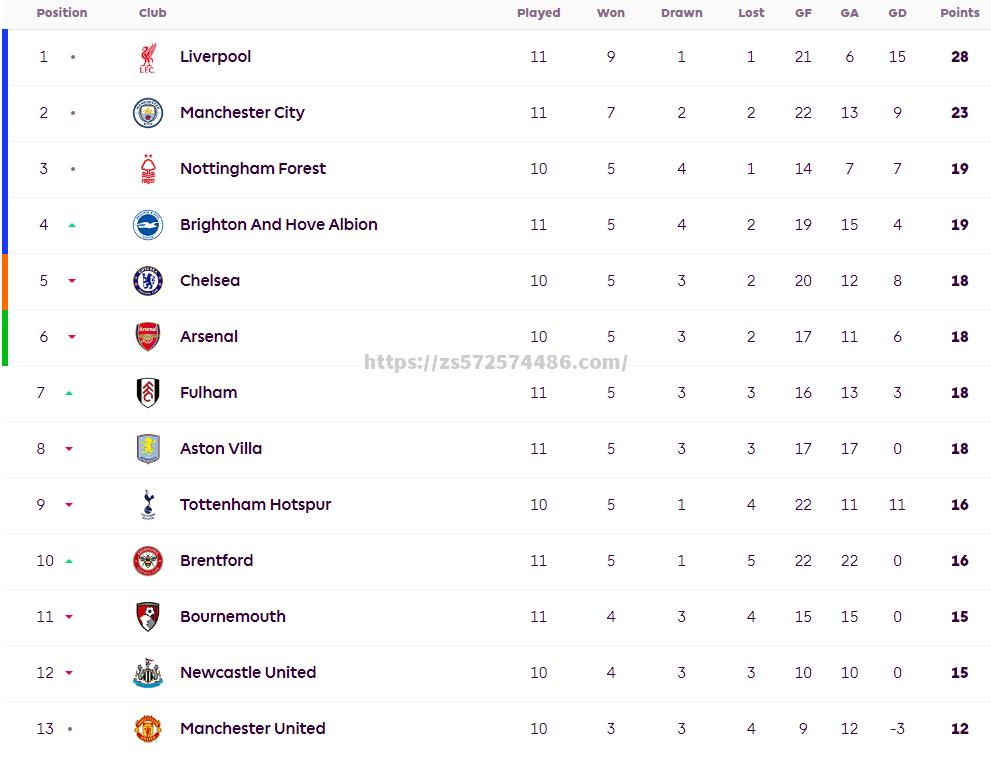The height and width of the screenshot is (757, 991).
Task: Click the Position column header
Action: coord(62,13)
